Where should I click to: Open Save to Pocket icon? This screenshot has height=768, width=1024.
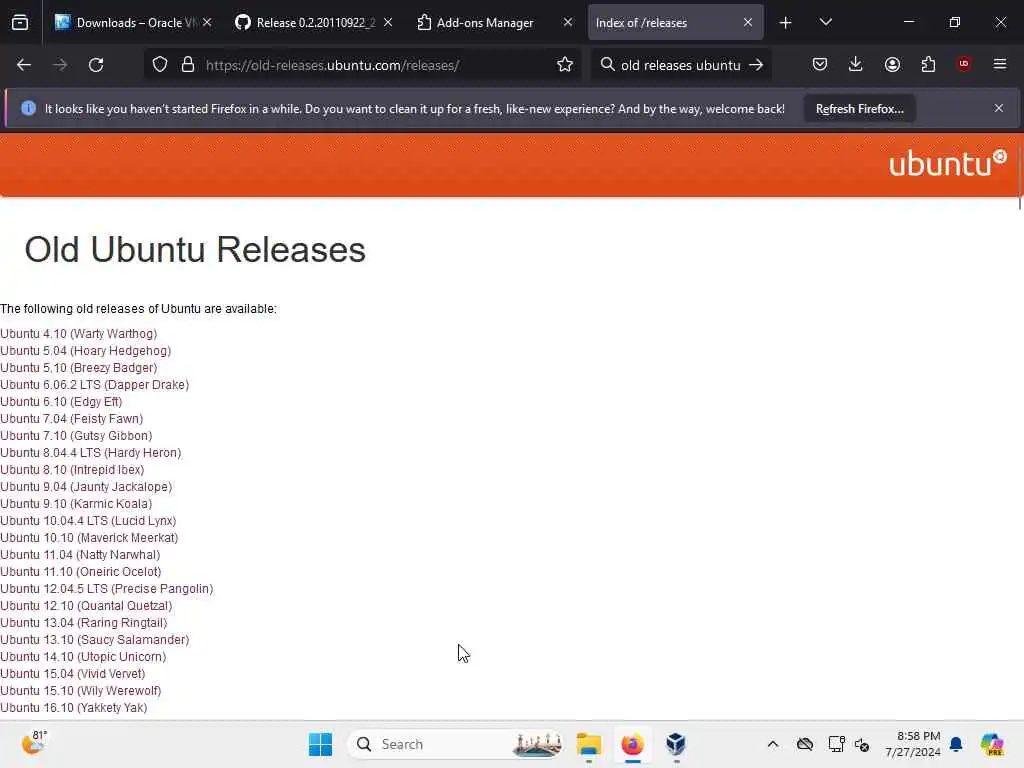point(820,64)
